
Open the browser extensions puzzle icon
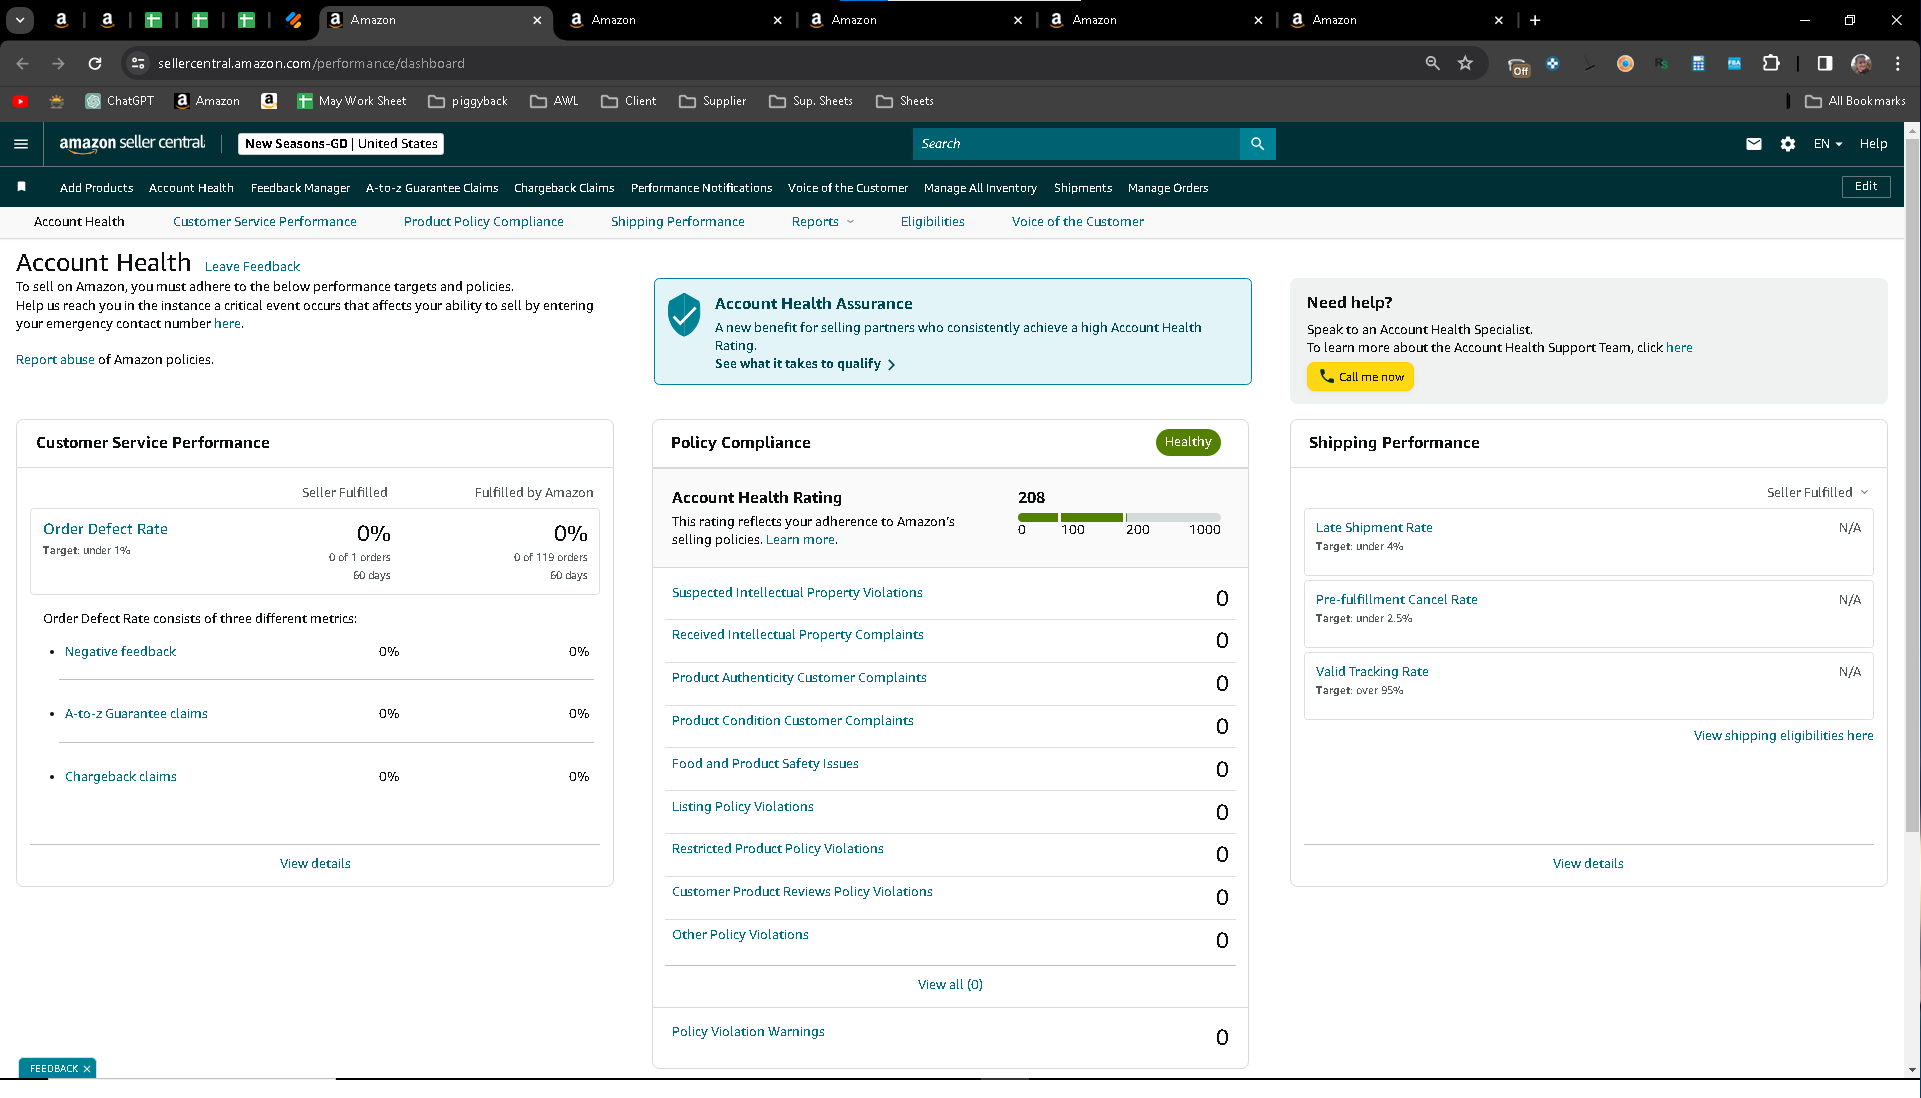[x=1771, y=63]
